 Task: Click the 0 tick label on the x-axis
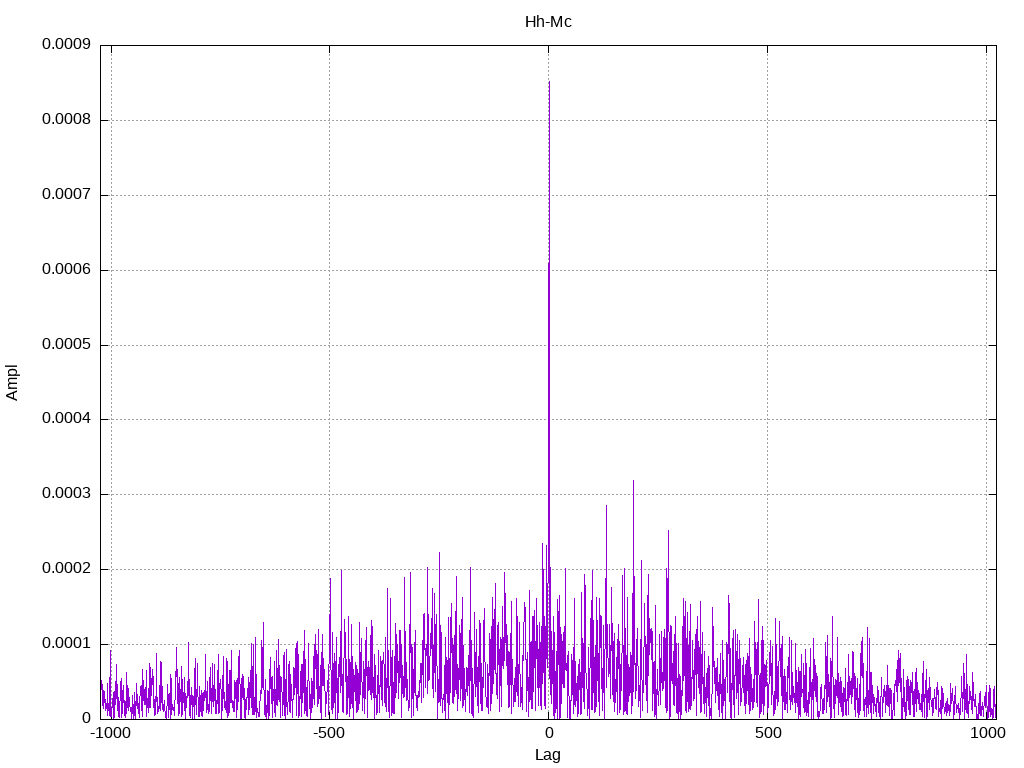tap(548, 733)
